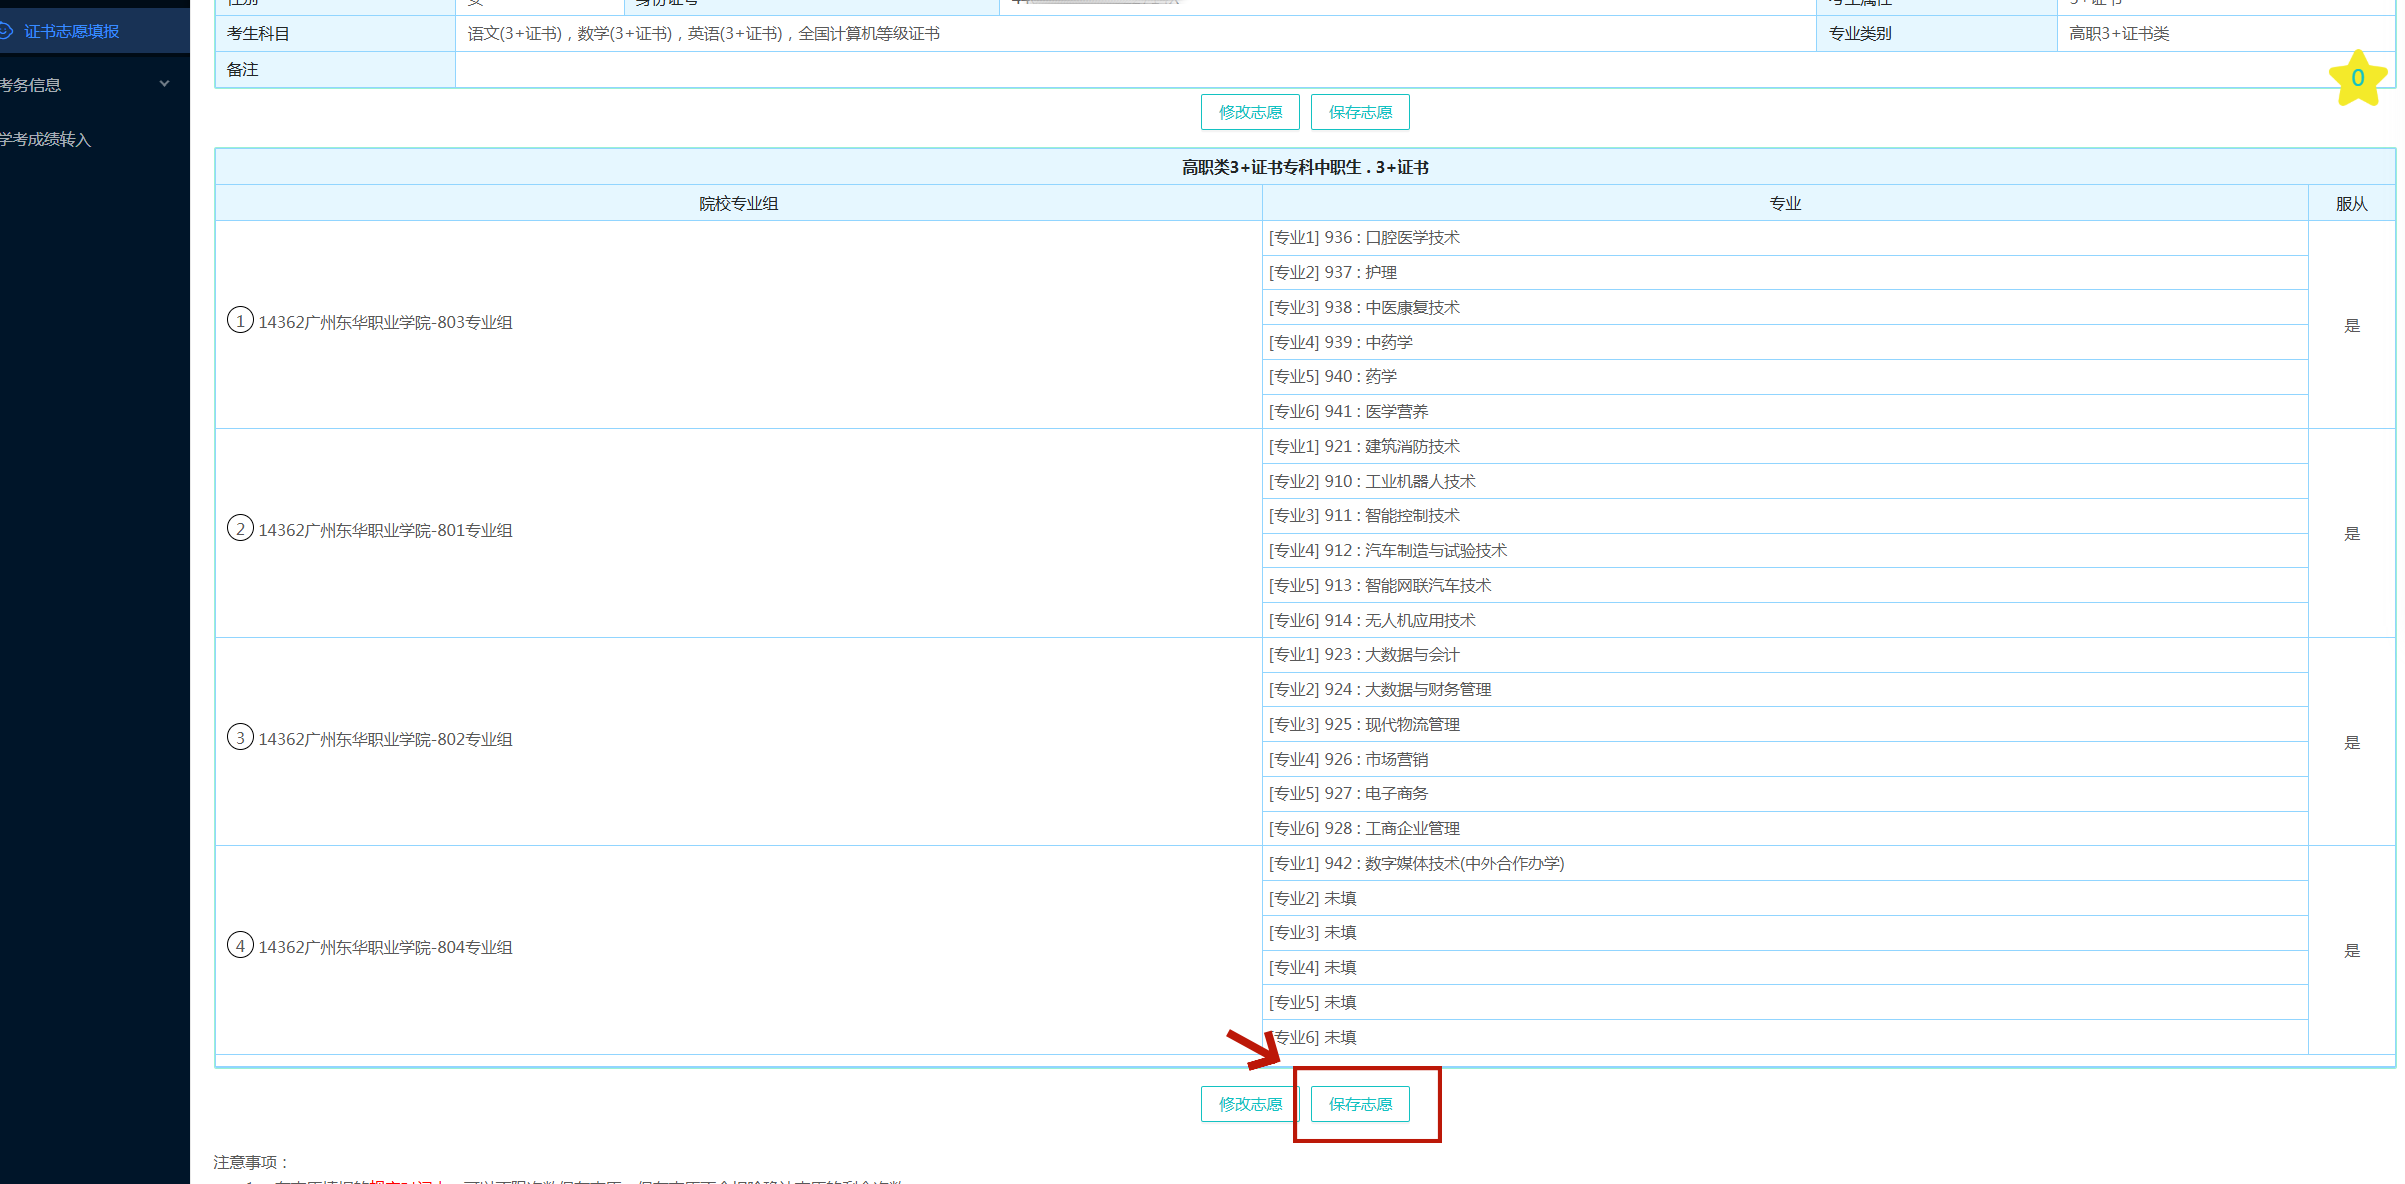Viewport: 2405px width, 1184px height.
Task: Open 学考成绩转入 sidebar menu item
Action: point(46,139)
